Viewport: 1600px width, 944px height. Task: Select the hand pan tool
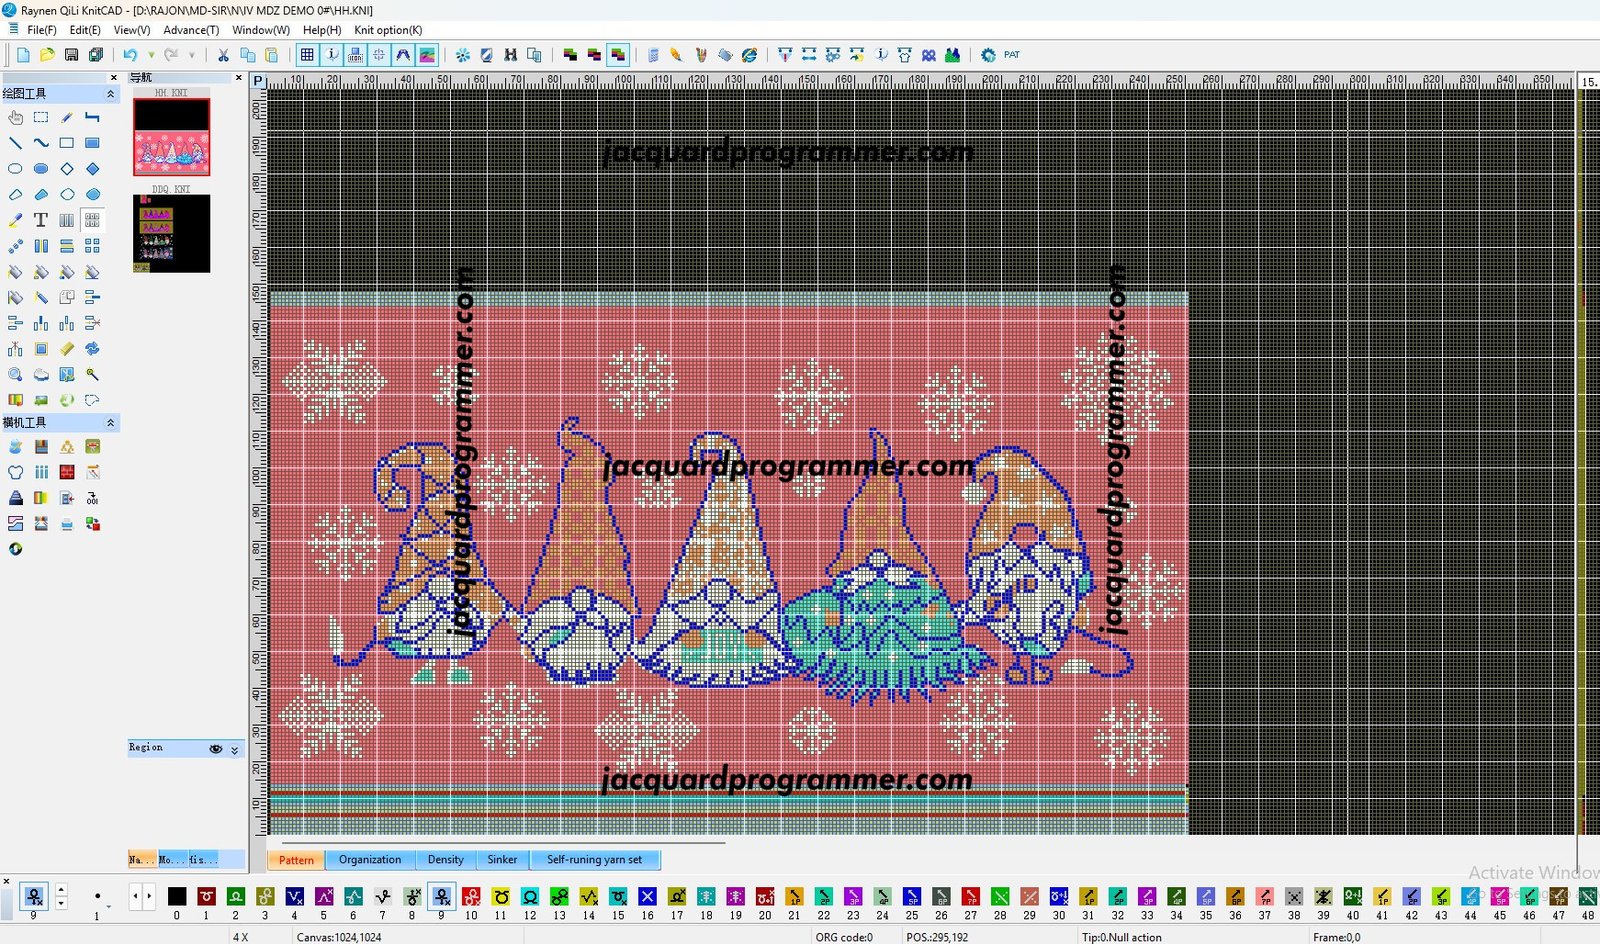click(15, 117)
